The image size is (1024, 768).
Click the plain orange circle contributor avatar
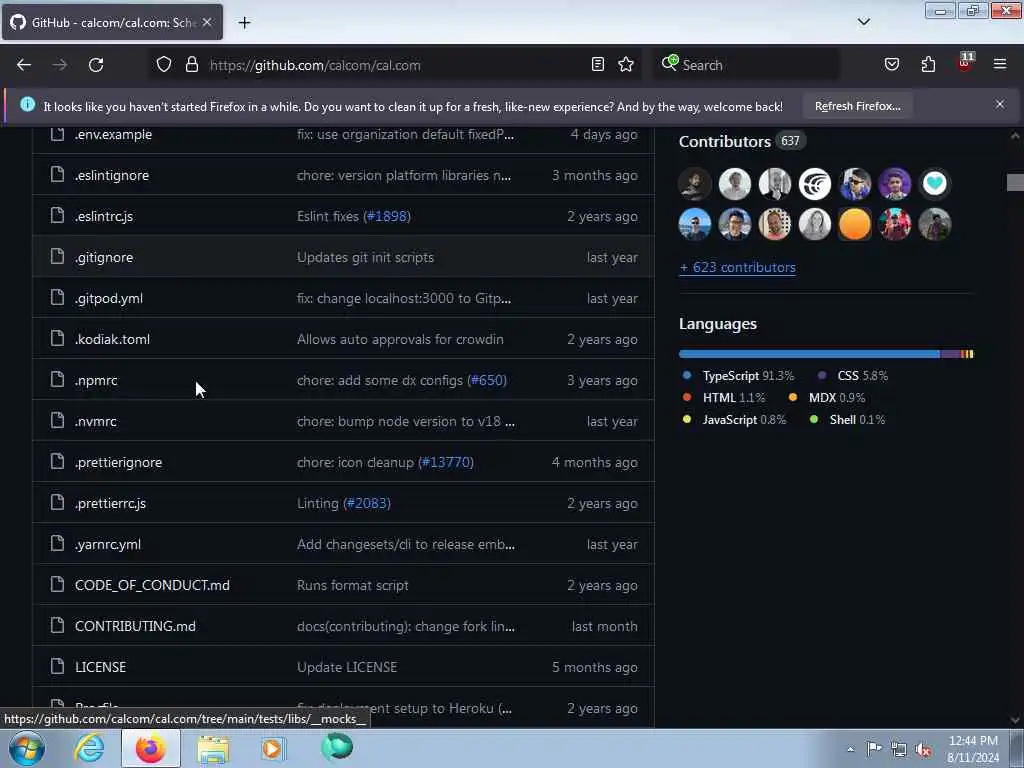point(854,224)
